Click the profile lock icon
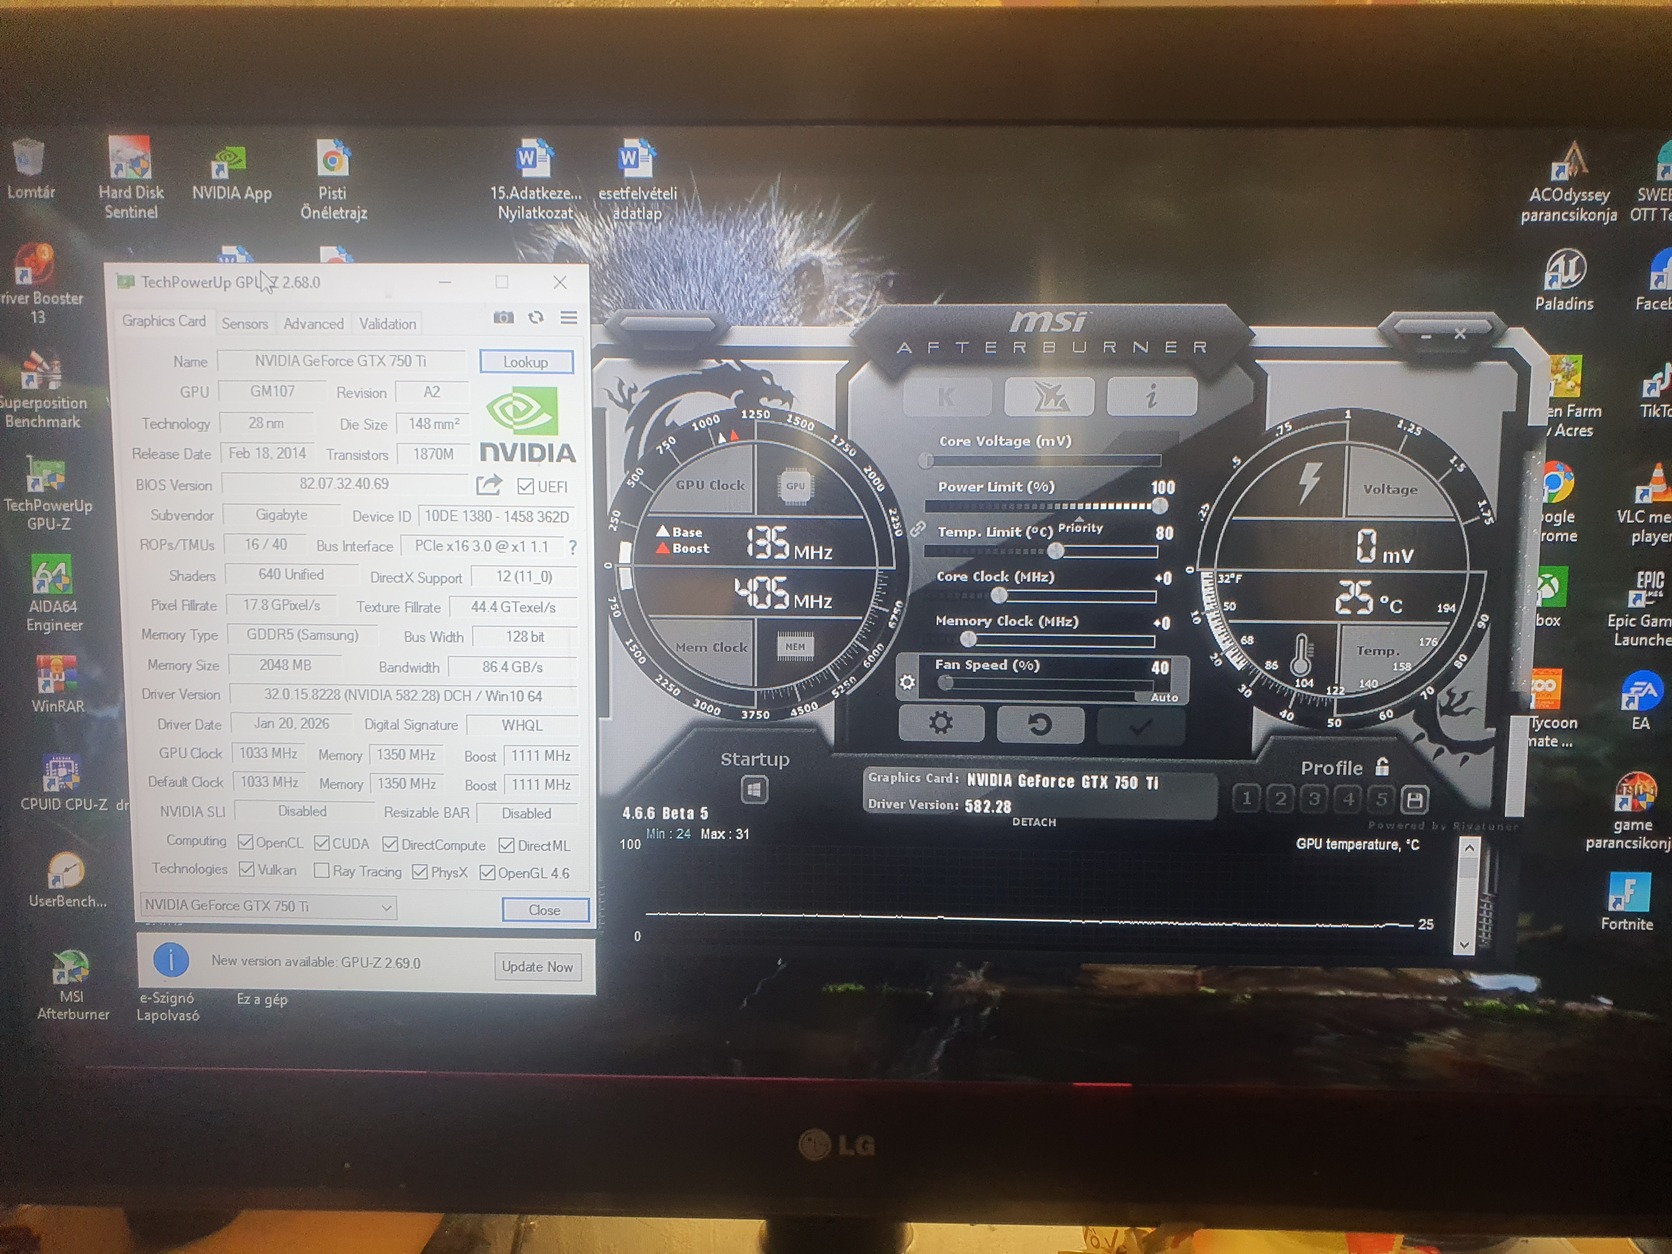This screenshot has width=1672, height=1254. [x=1383, y=766]
